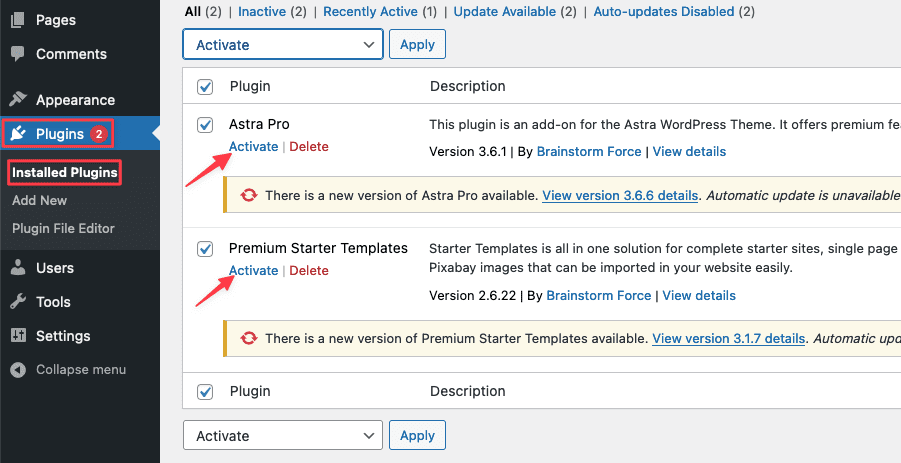Activate the Astra Pro plugin

coord(253,147)
